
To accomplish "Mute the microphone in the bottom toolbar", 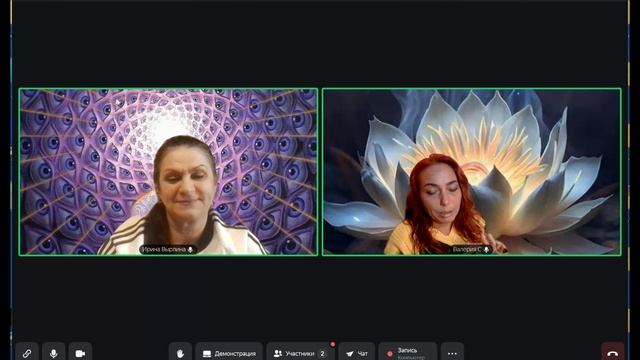I will [53, 352].
